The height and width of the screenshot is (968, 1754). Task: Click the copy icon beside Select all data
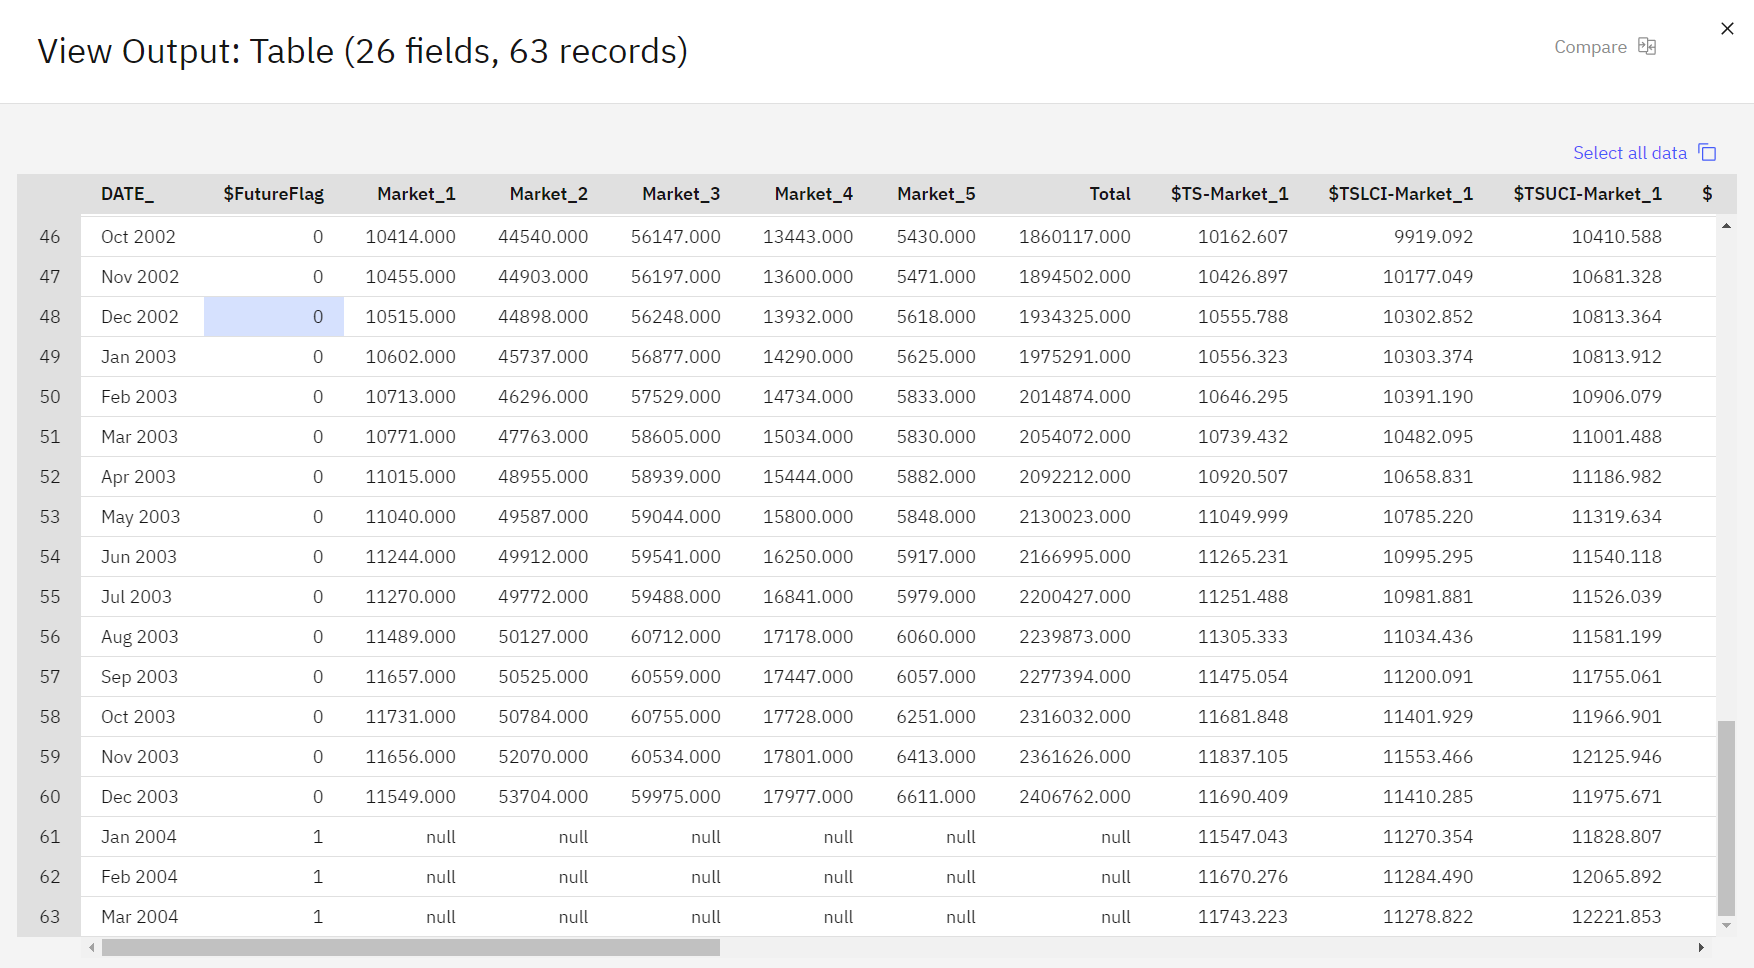1708,153
